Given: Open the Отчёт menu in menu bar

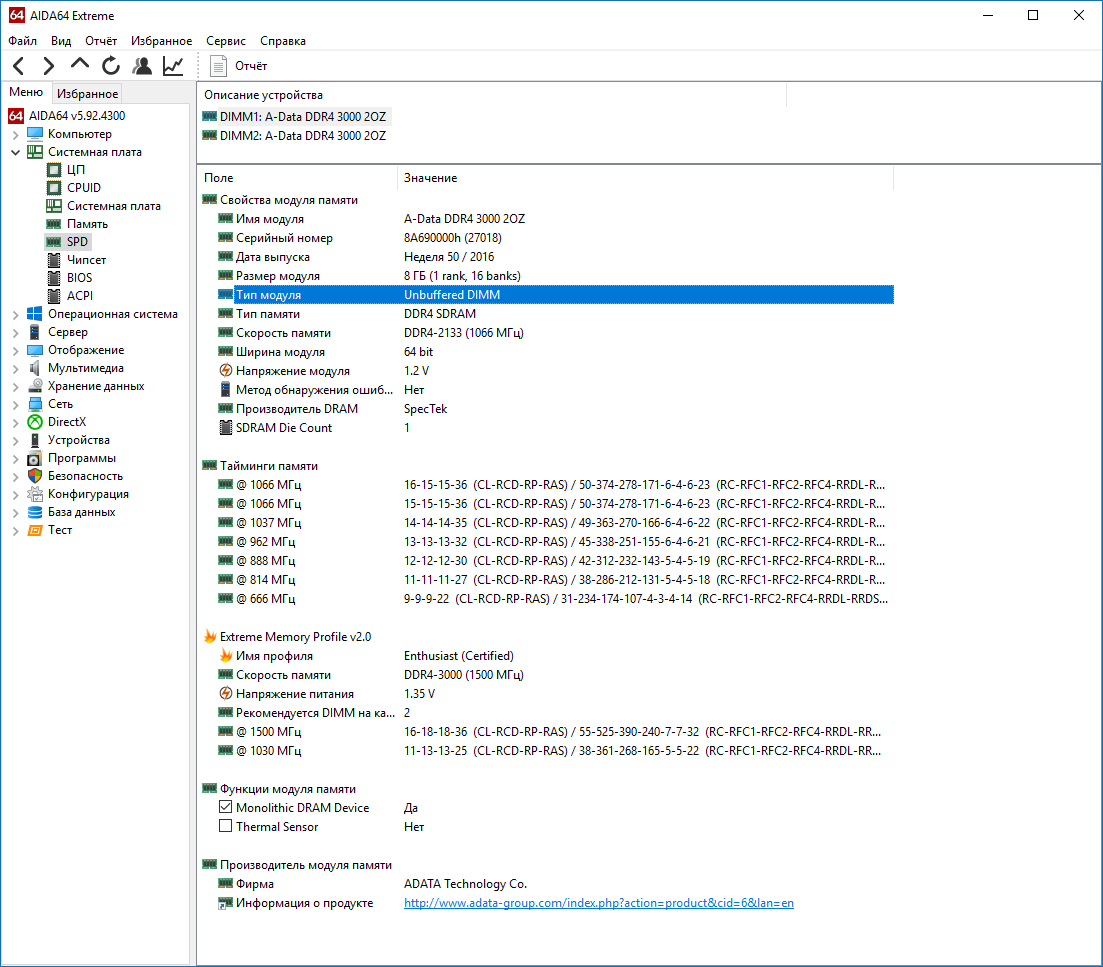Looking at the screenshot, I should point(101,41).
